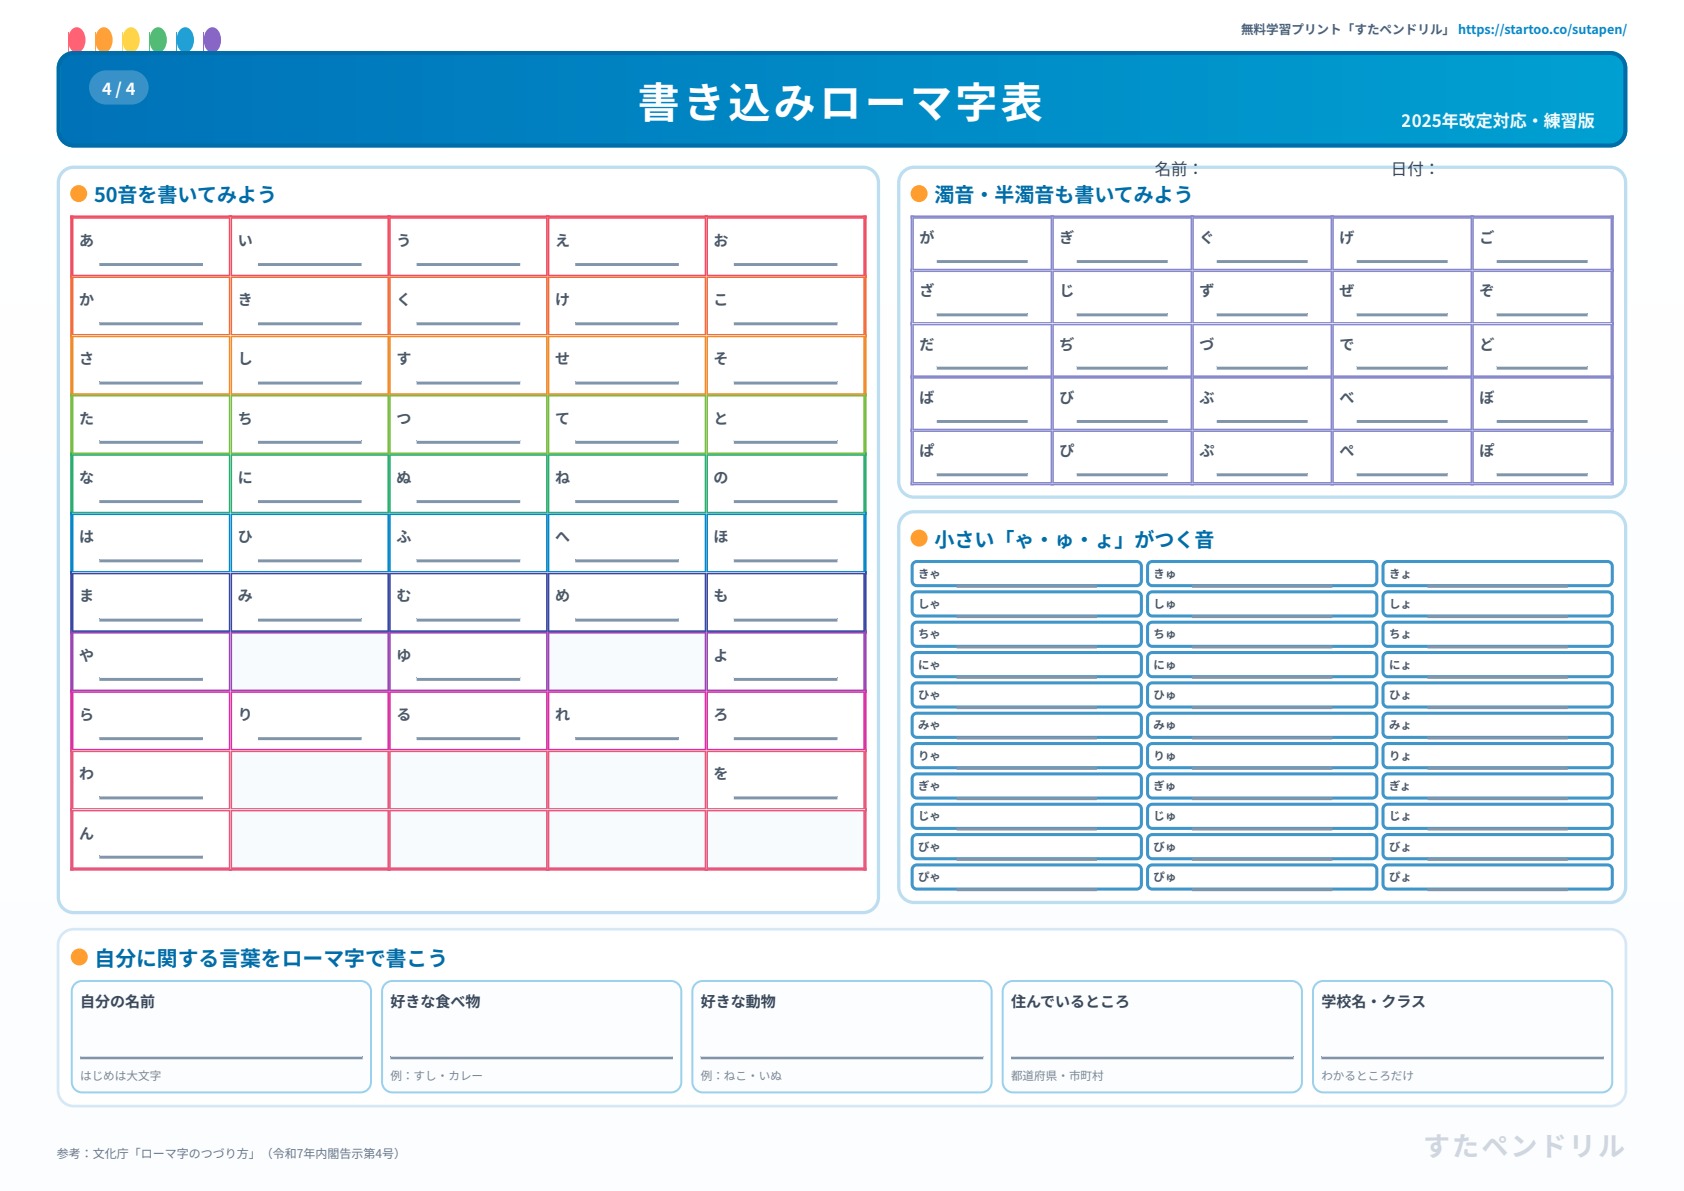Select the あ answer cell
Image resolution: width=1684 pixels, height=1191 pixels.
151,246
